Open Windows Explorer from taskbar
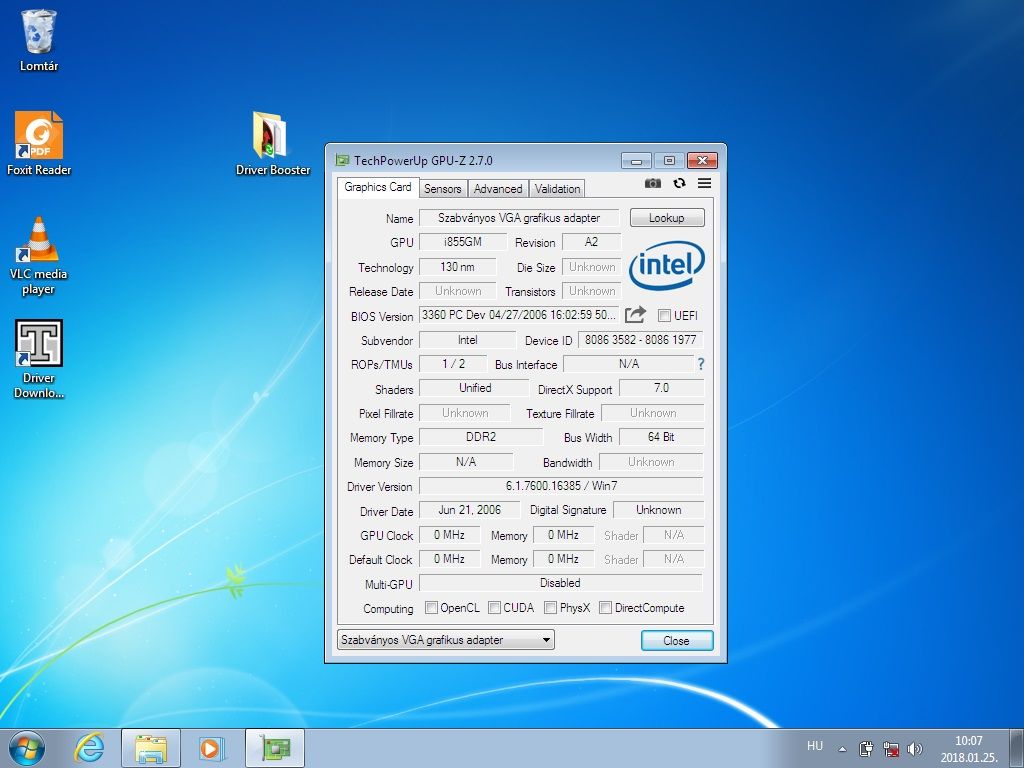The height and width of the screenshot is (768, 1024). (151, 748)
